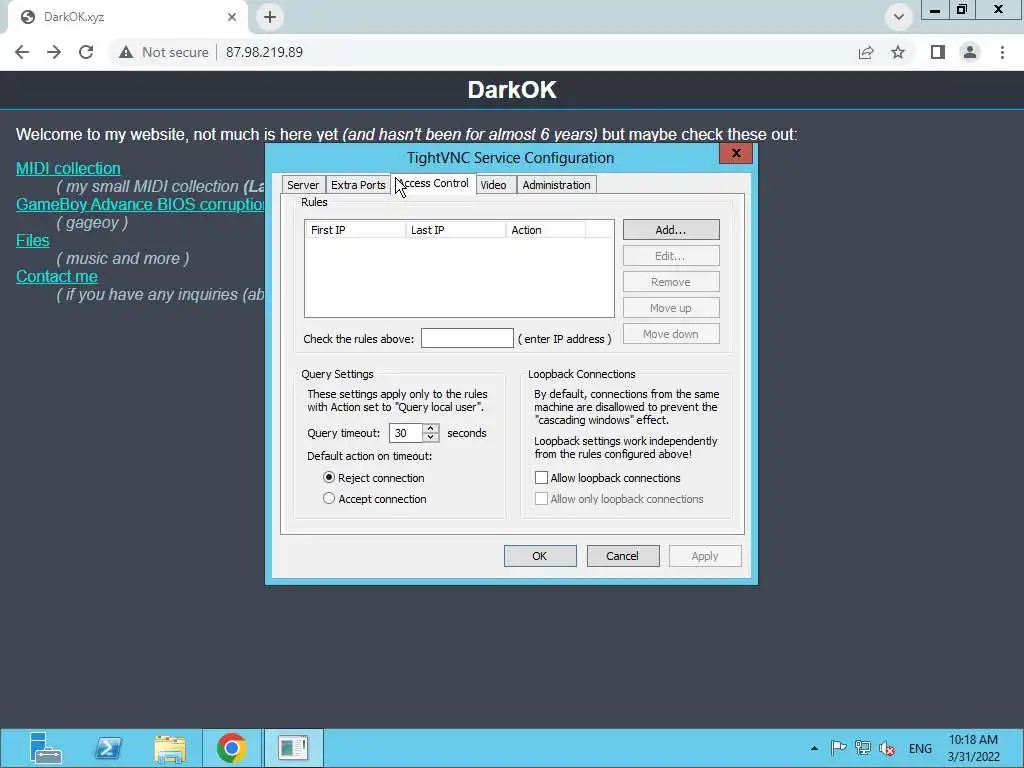Go forward in Chrome browser
Image resolution: width=1024 pixels, height=768 pixels.
(x=54, y=52)
